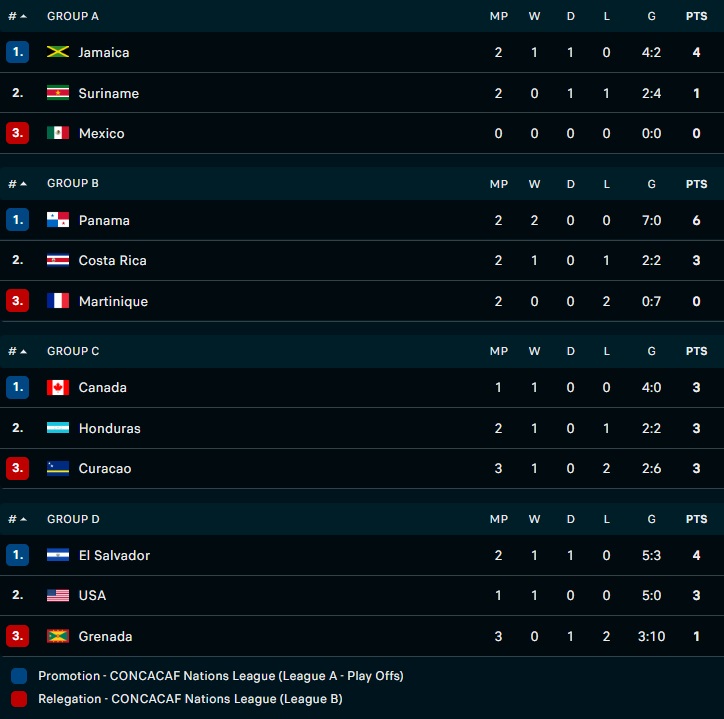This screenshot has height=719, width=724.
Task: Sort Group A by PTS column
Action: coord(696,16)
